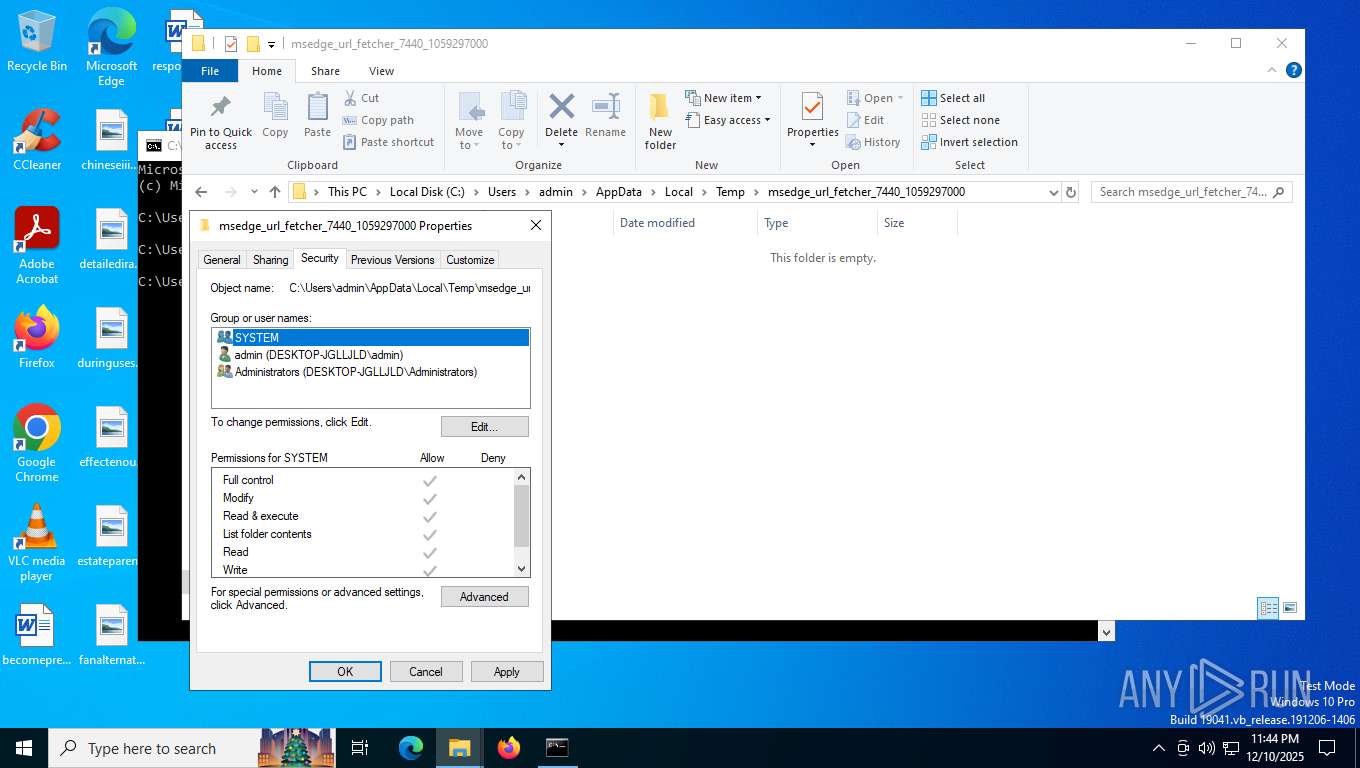Click the Advanced button

484,597
